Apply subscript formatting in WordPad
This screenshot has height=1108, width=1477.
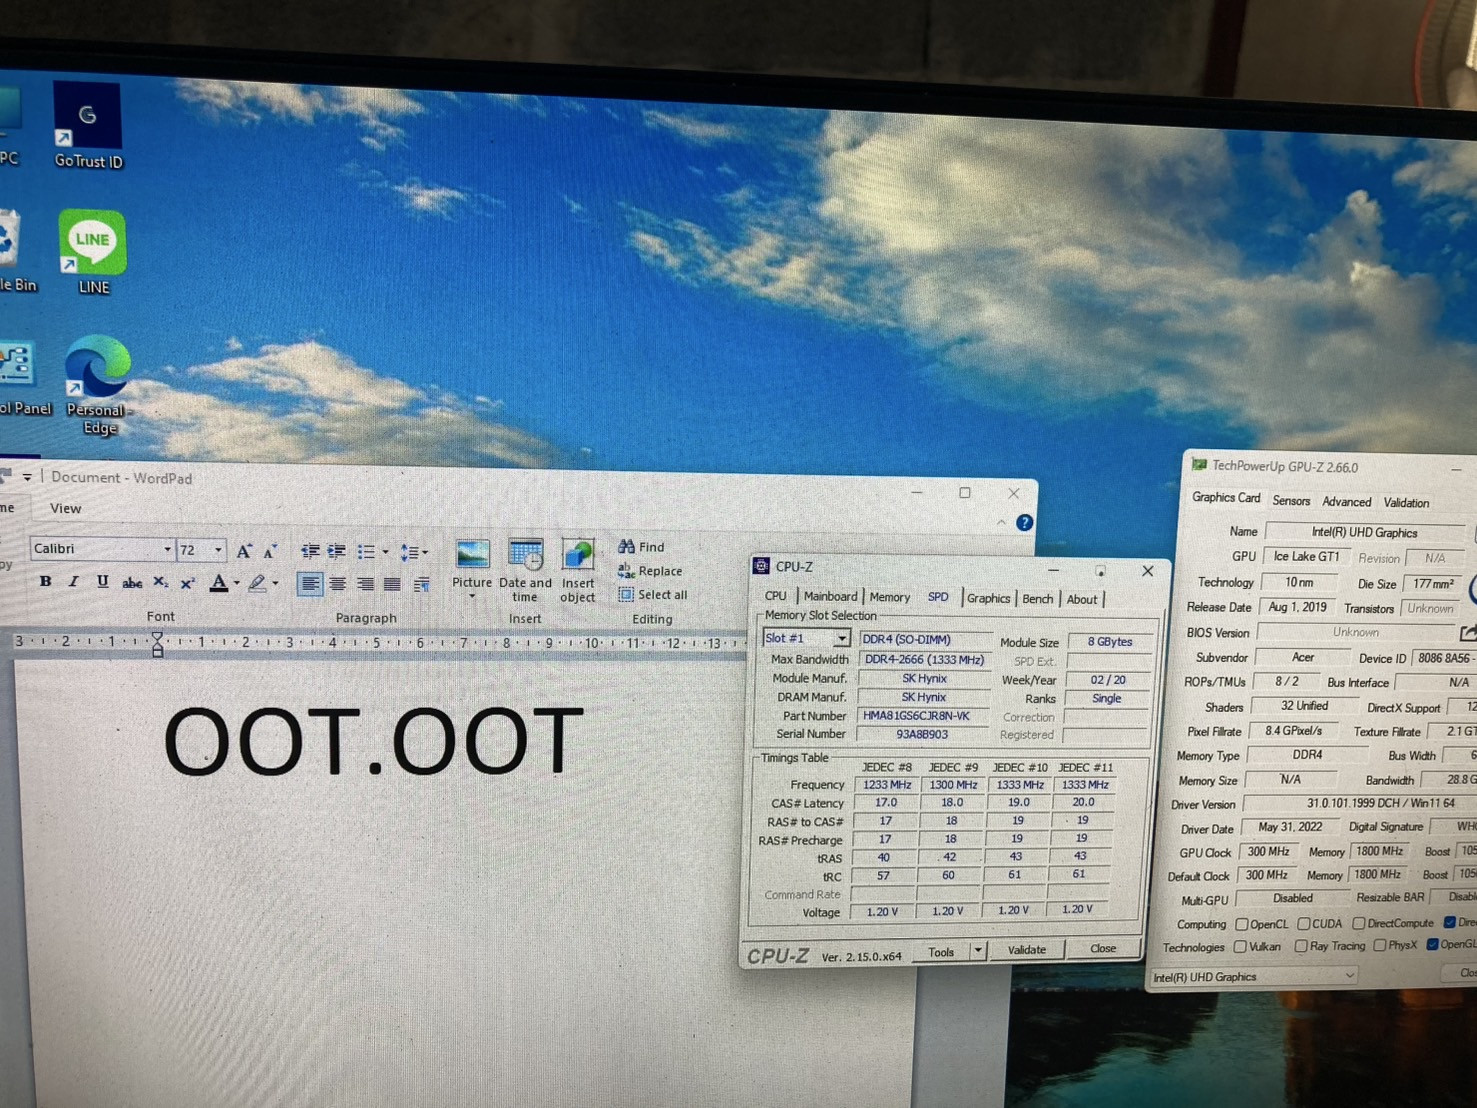[x=160, y=582]
